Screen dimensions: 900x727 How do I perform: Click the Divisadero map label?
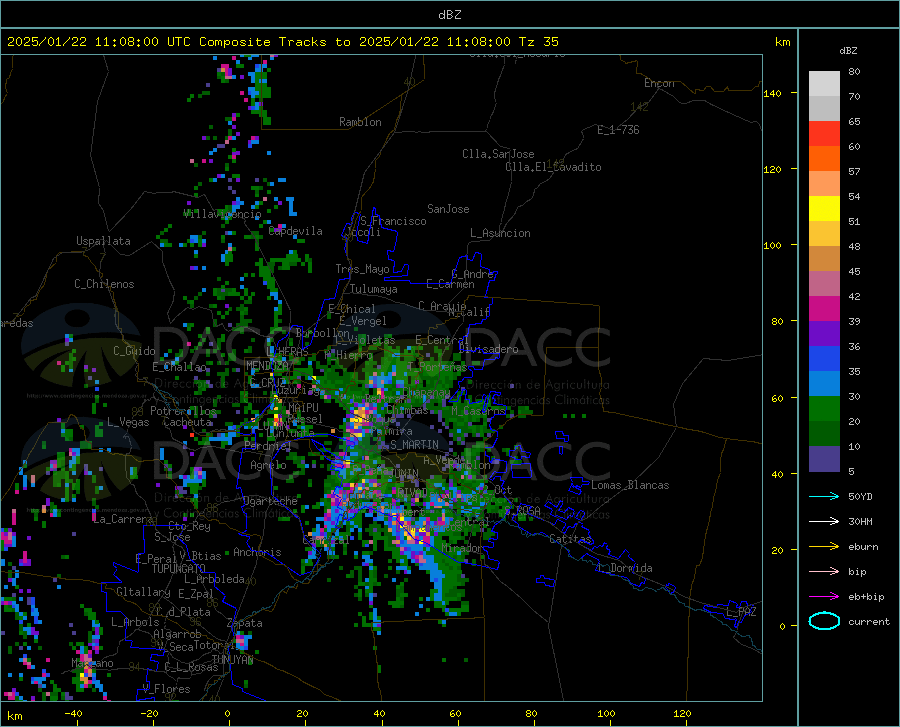coord(488,349)
